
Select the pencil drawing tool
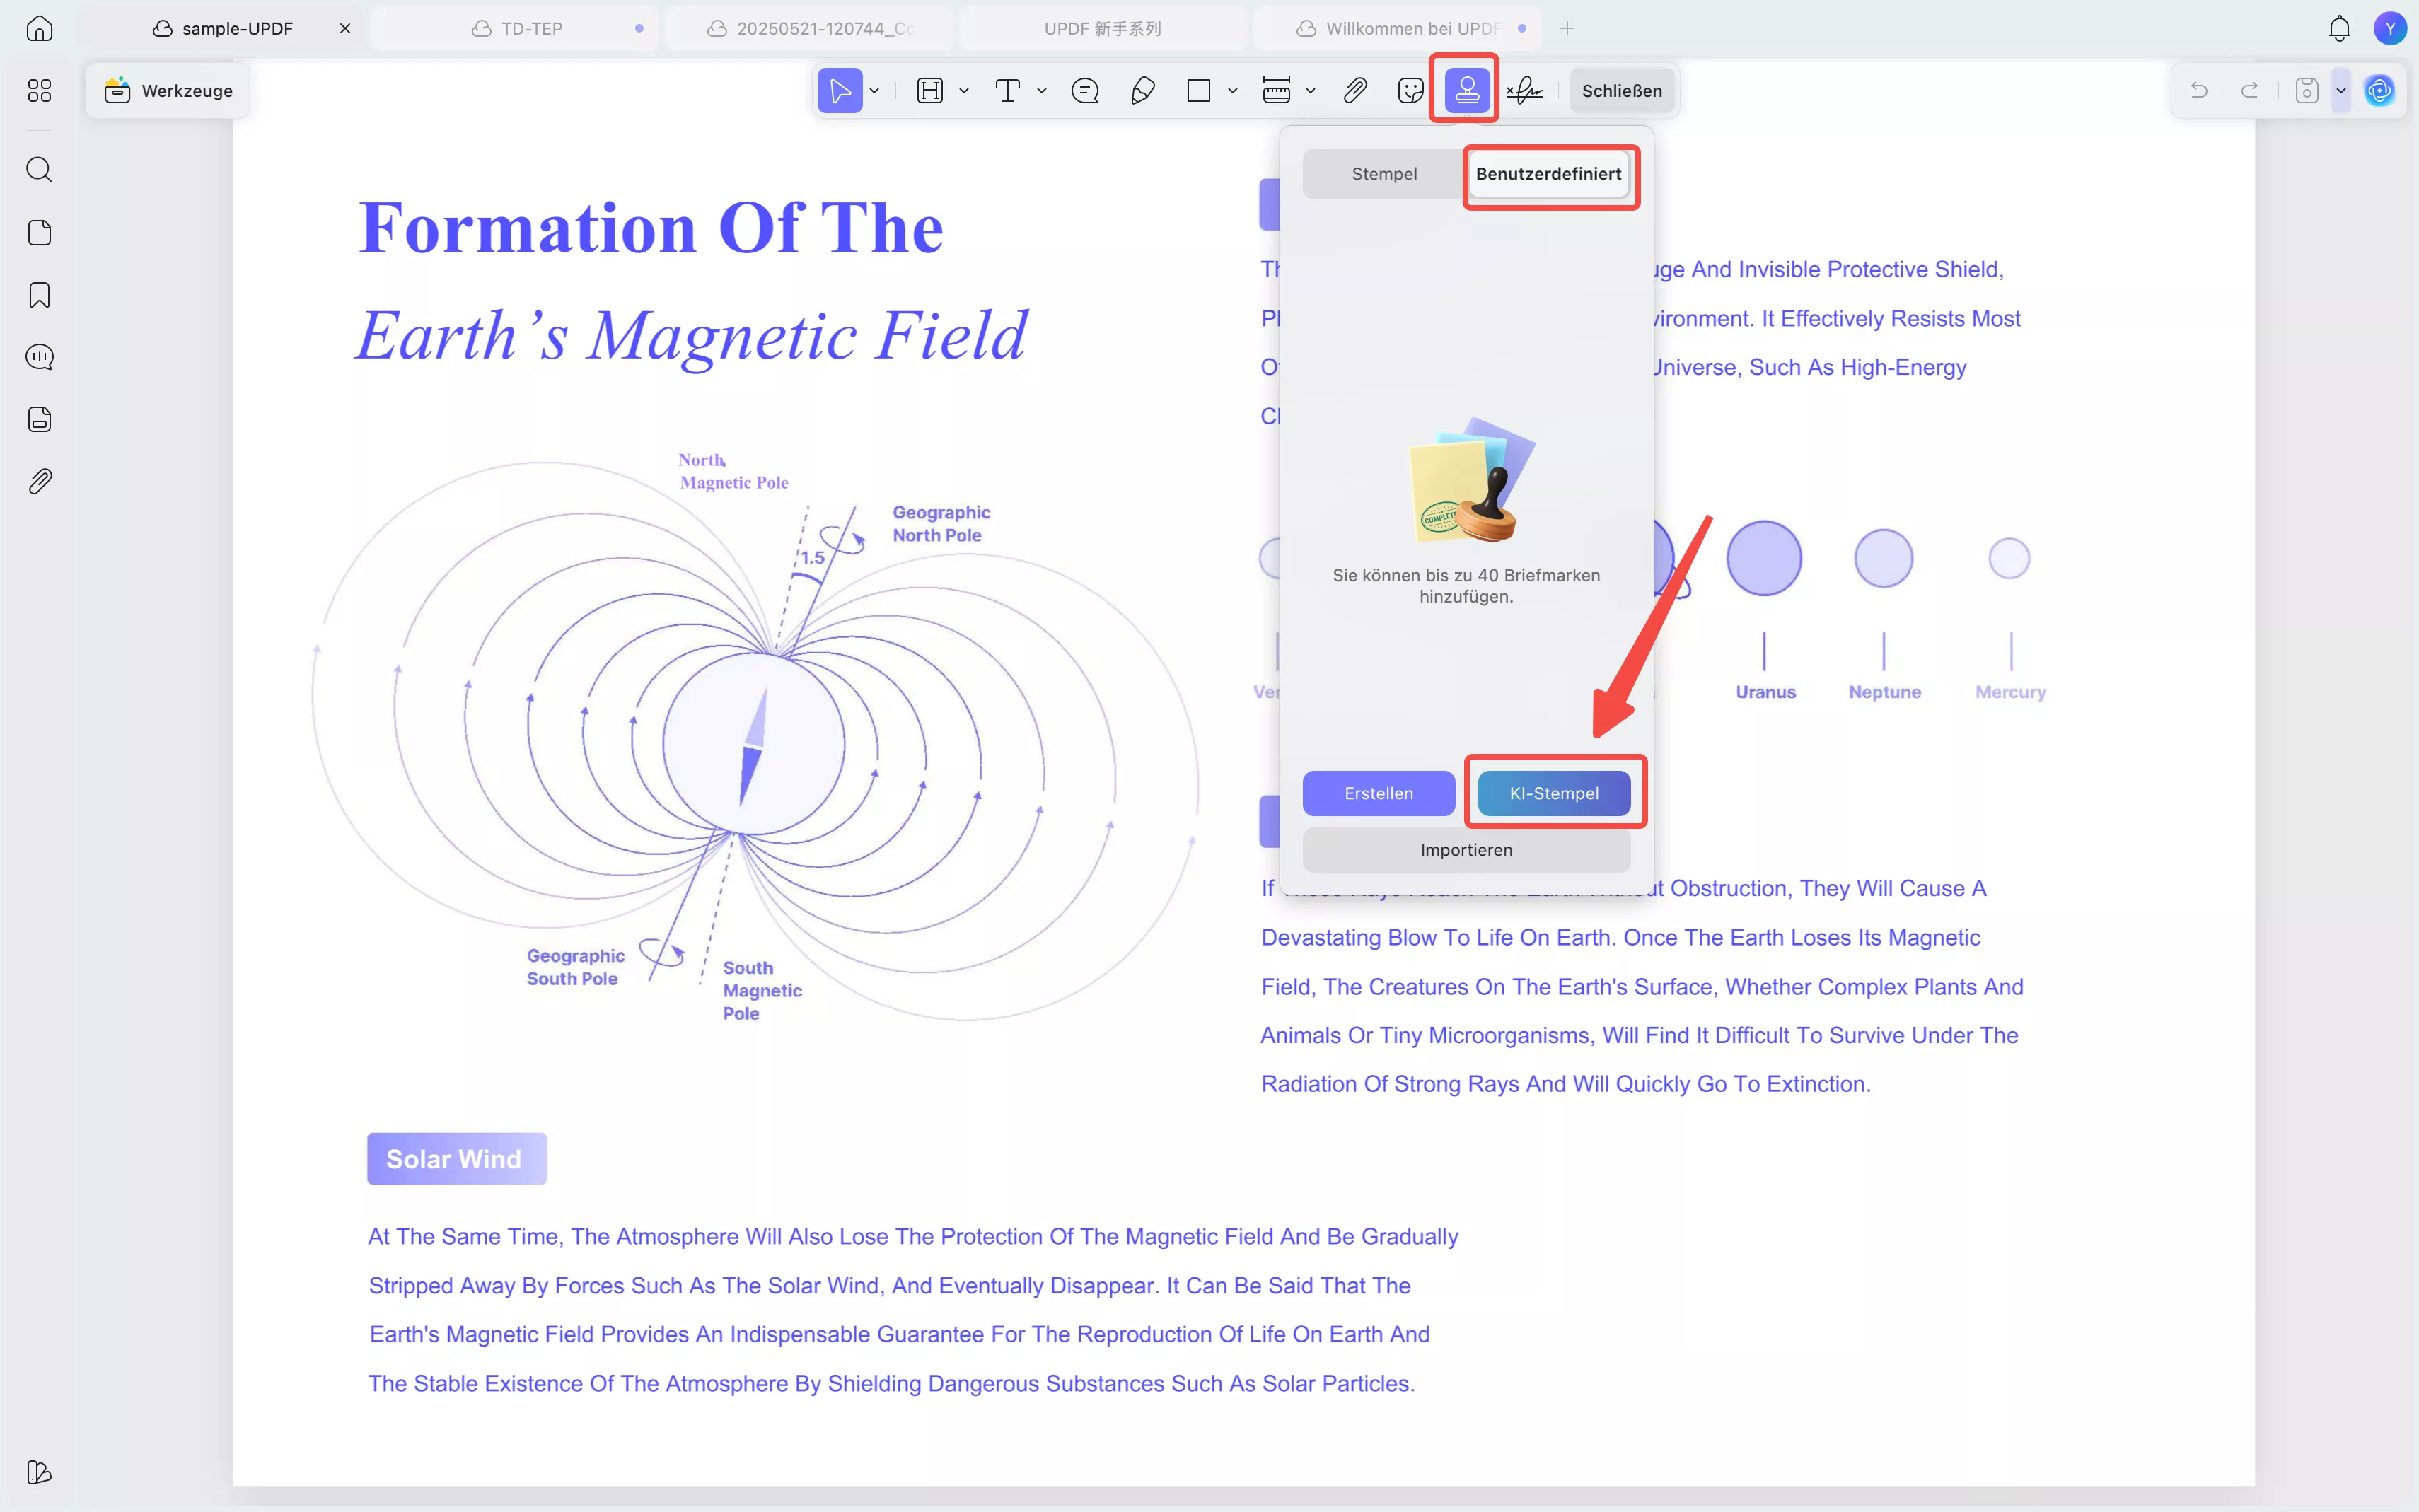[1142, 91]
